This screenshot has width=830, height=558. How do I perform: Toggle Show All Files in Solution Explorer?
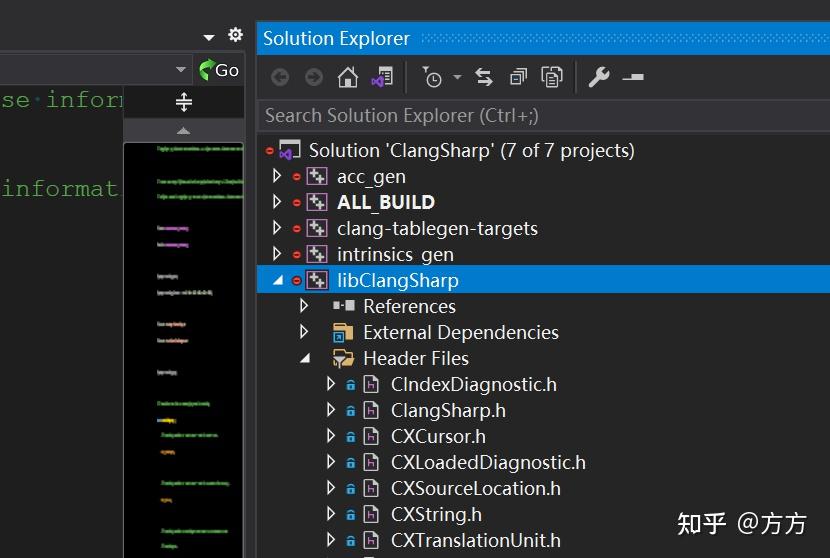pos(551,77)
